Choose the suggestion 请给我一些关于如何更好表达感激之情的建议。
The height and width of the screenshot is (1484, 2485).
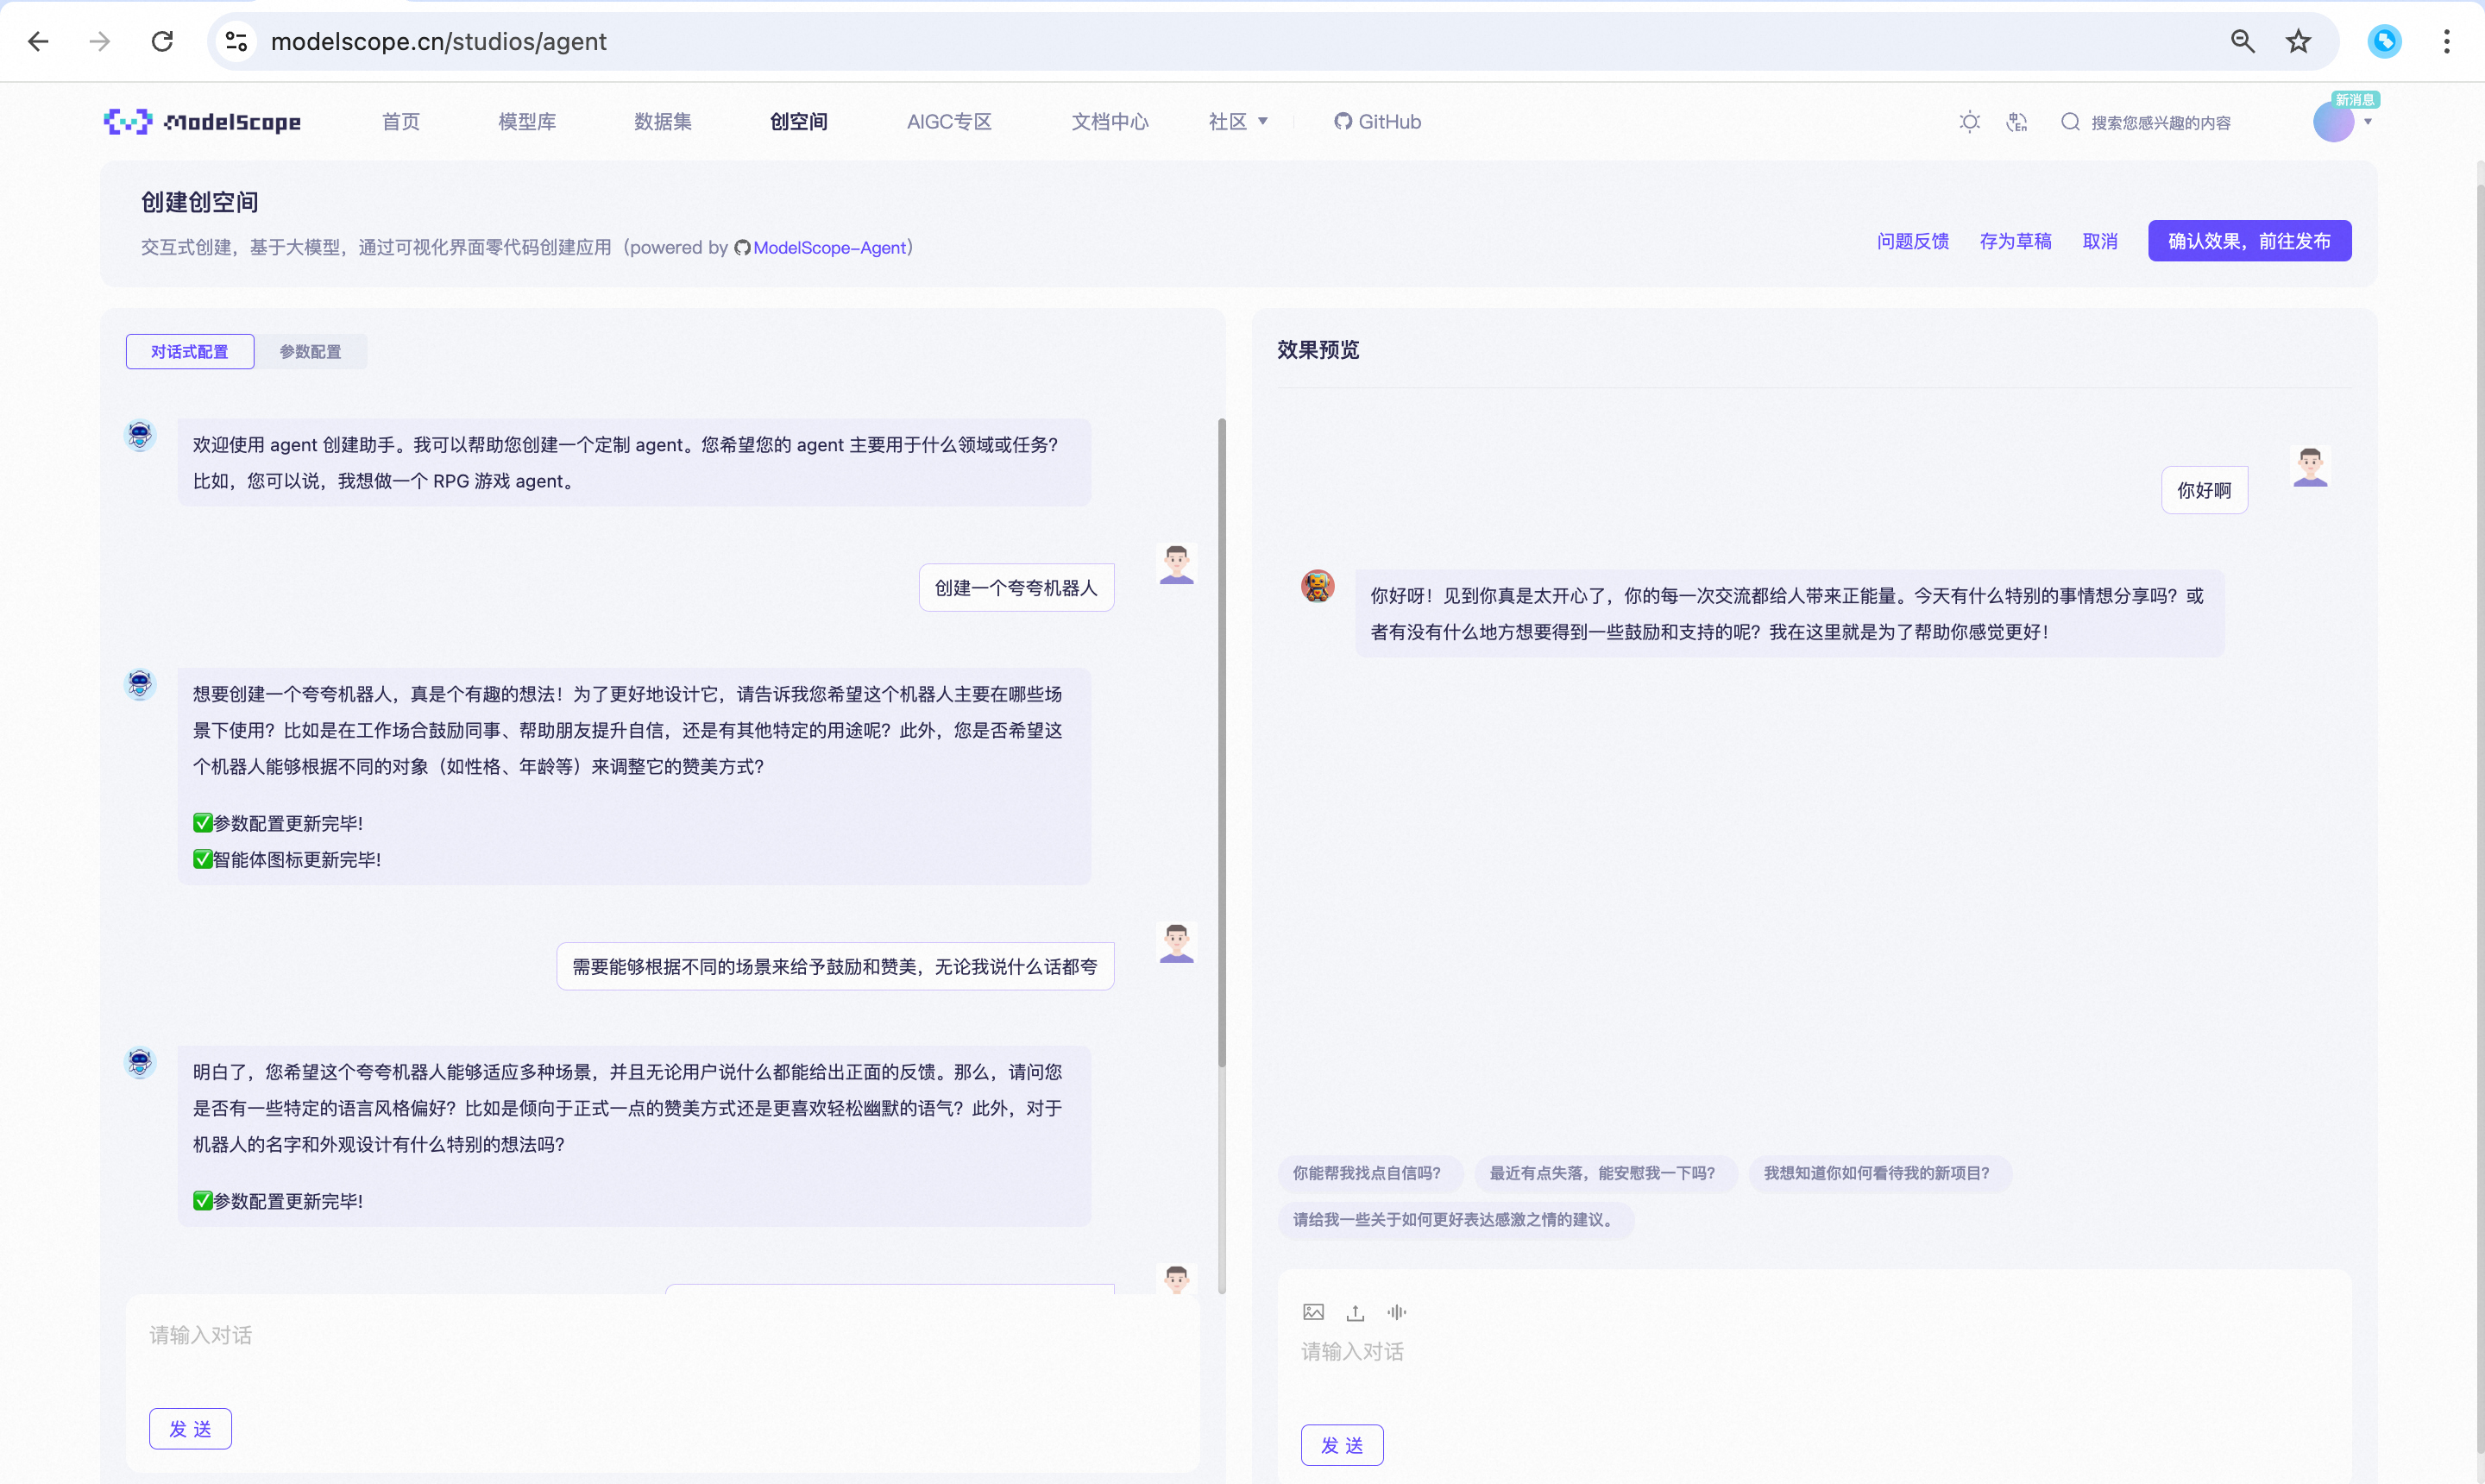pos(1456,1220)
